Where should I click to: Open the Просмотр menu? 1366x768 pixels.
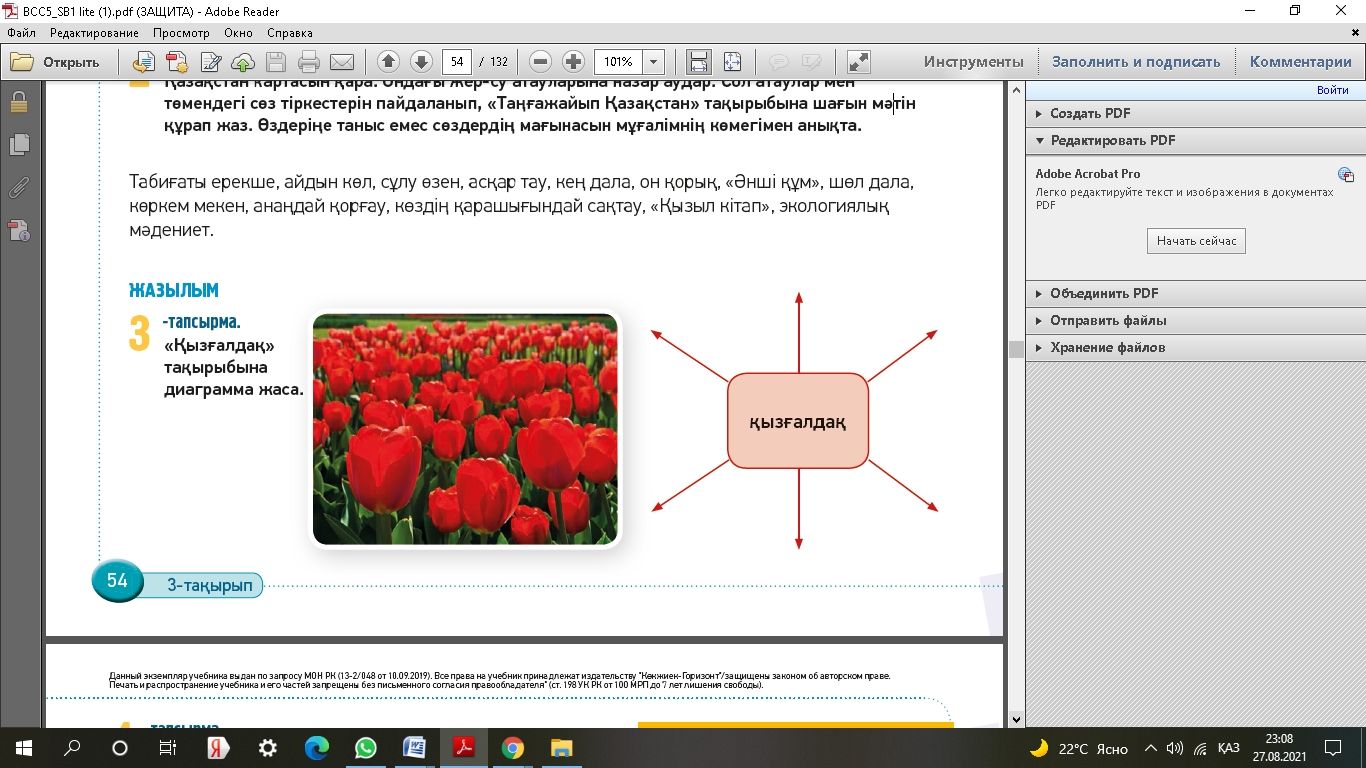181,33
